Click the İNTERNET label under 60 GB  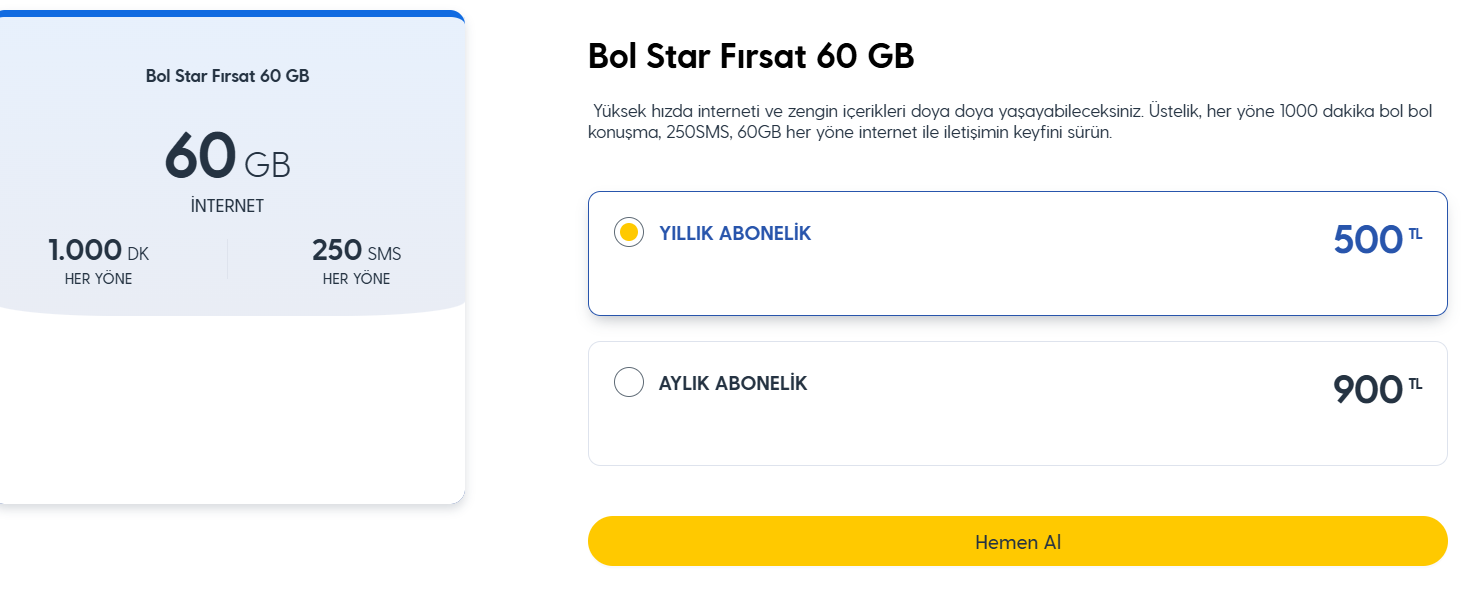tap(228, 206)
